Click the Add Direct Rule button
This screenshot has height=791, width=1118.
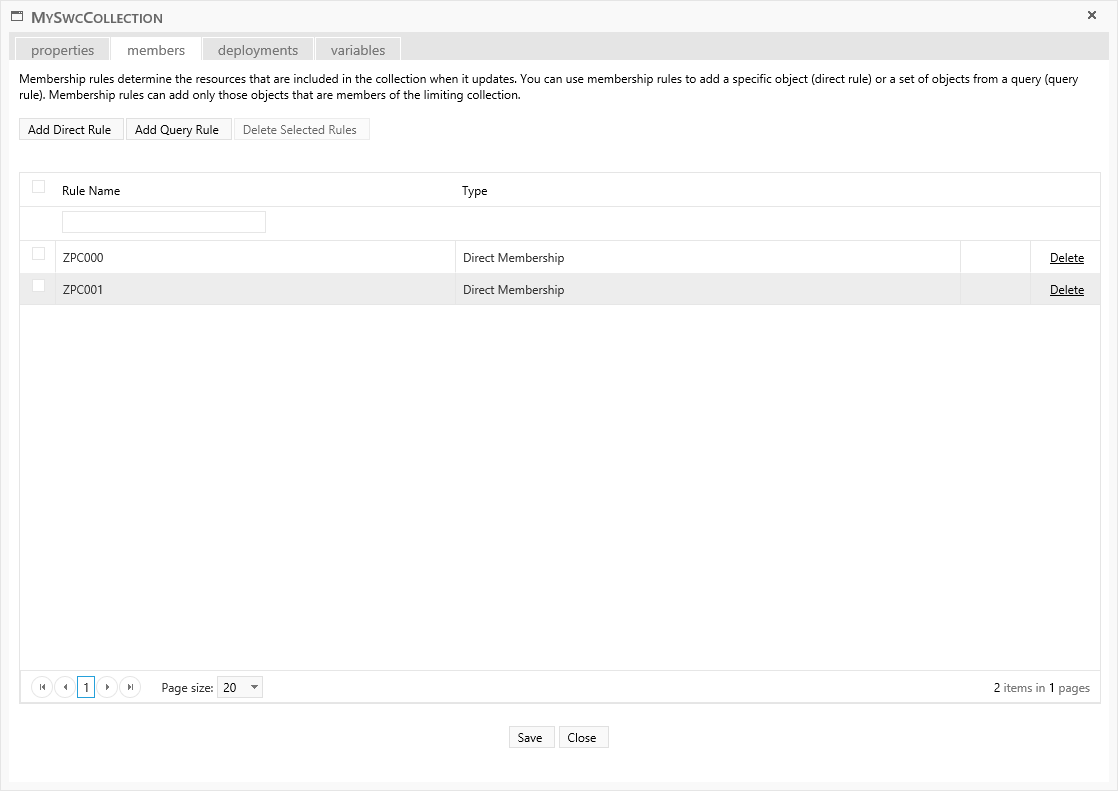coord(70,129)
